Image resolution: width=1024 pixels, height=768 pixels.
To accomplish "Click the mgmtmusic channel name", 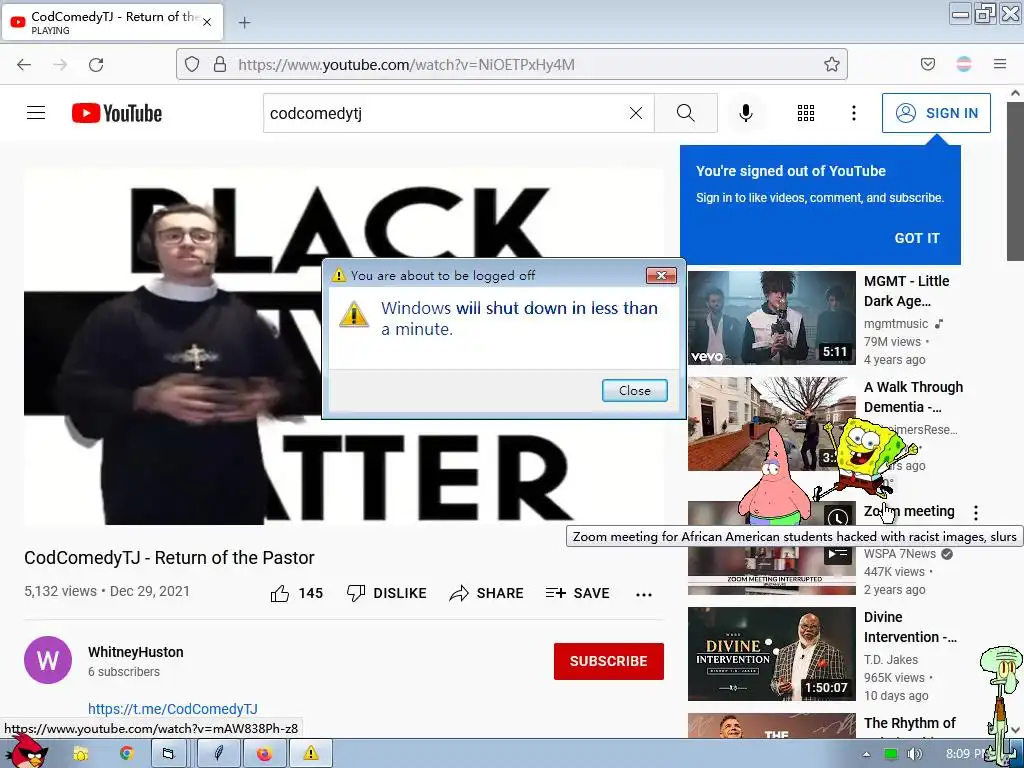I will click(896, 323).
